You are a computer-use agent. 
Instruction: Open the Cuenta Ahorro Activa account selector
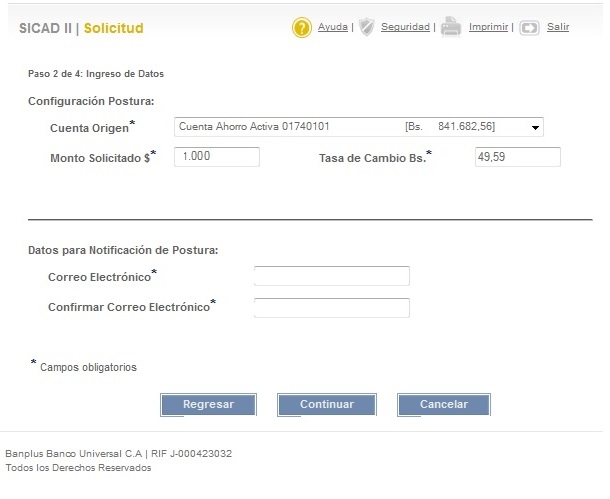click(x=359, y=127)
